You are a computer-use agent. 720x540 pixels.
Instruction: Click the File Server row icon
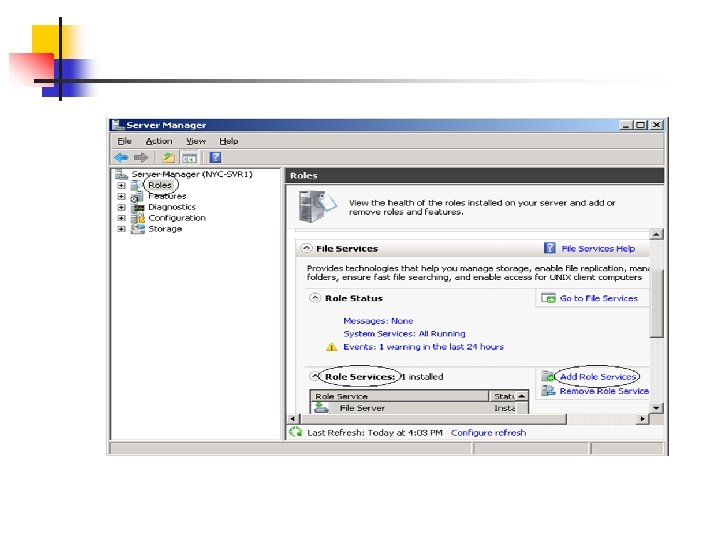click(321, 408)
